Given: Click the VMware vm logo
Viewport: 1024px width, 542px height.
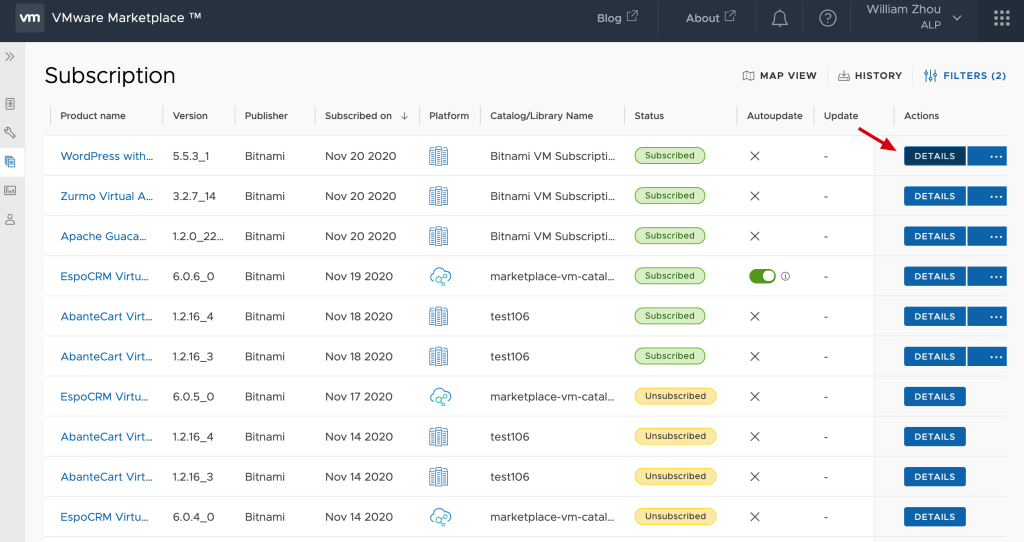Looking at the screenshot, I should pyautogui.click(x=30, y=18).
